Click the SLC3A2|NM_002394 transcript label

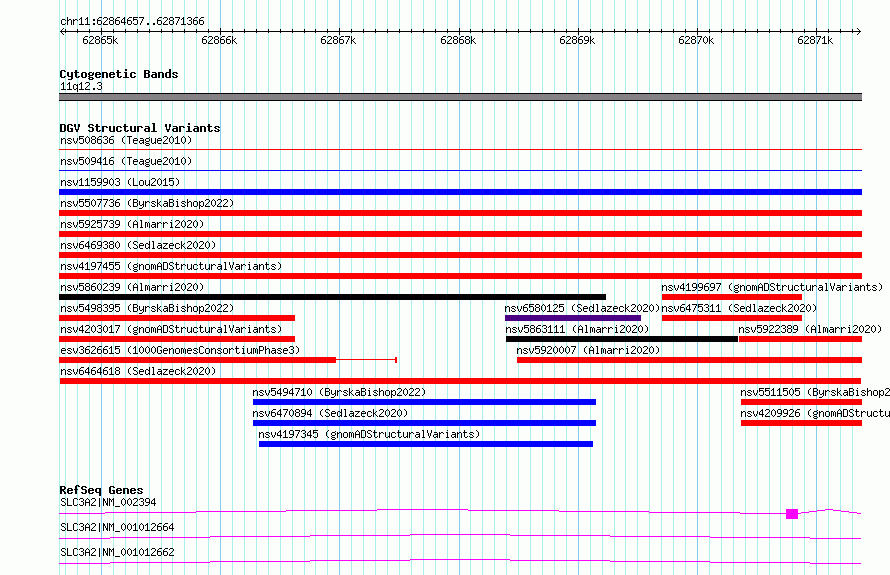pyautogui.click(x=108, y=502)
